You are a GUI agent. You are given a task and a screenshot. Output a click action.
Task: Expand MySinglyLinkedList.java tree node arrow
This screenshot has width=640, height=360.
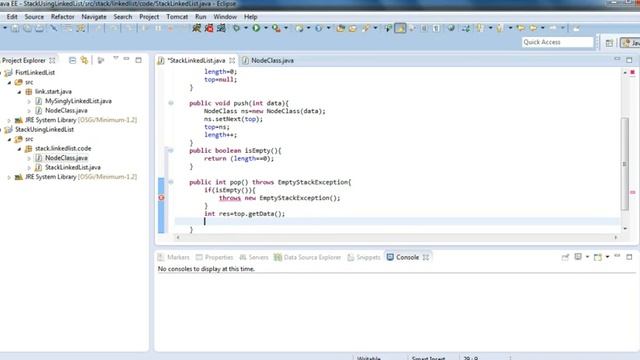pyautogui.click(x=29, y=101)
